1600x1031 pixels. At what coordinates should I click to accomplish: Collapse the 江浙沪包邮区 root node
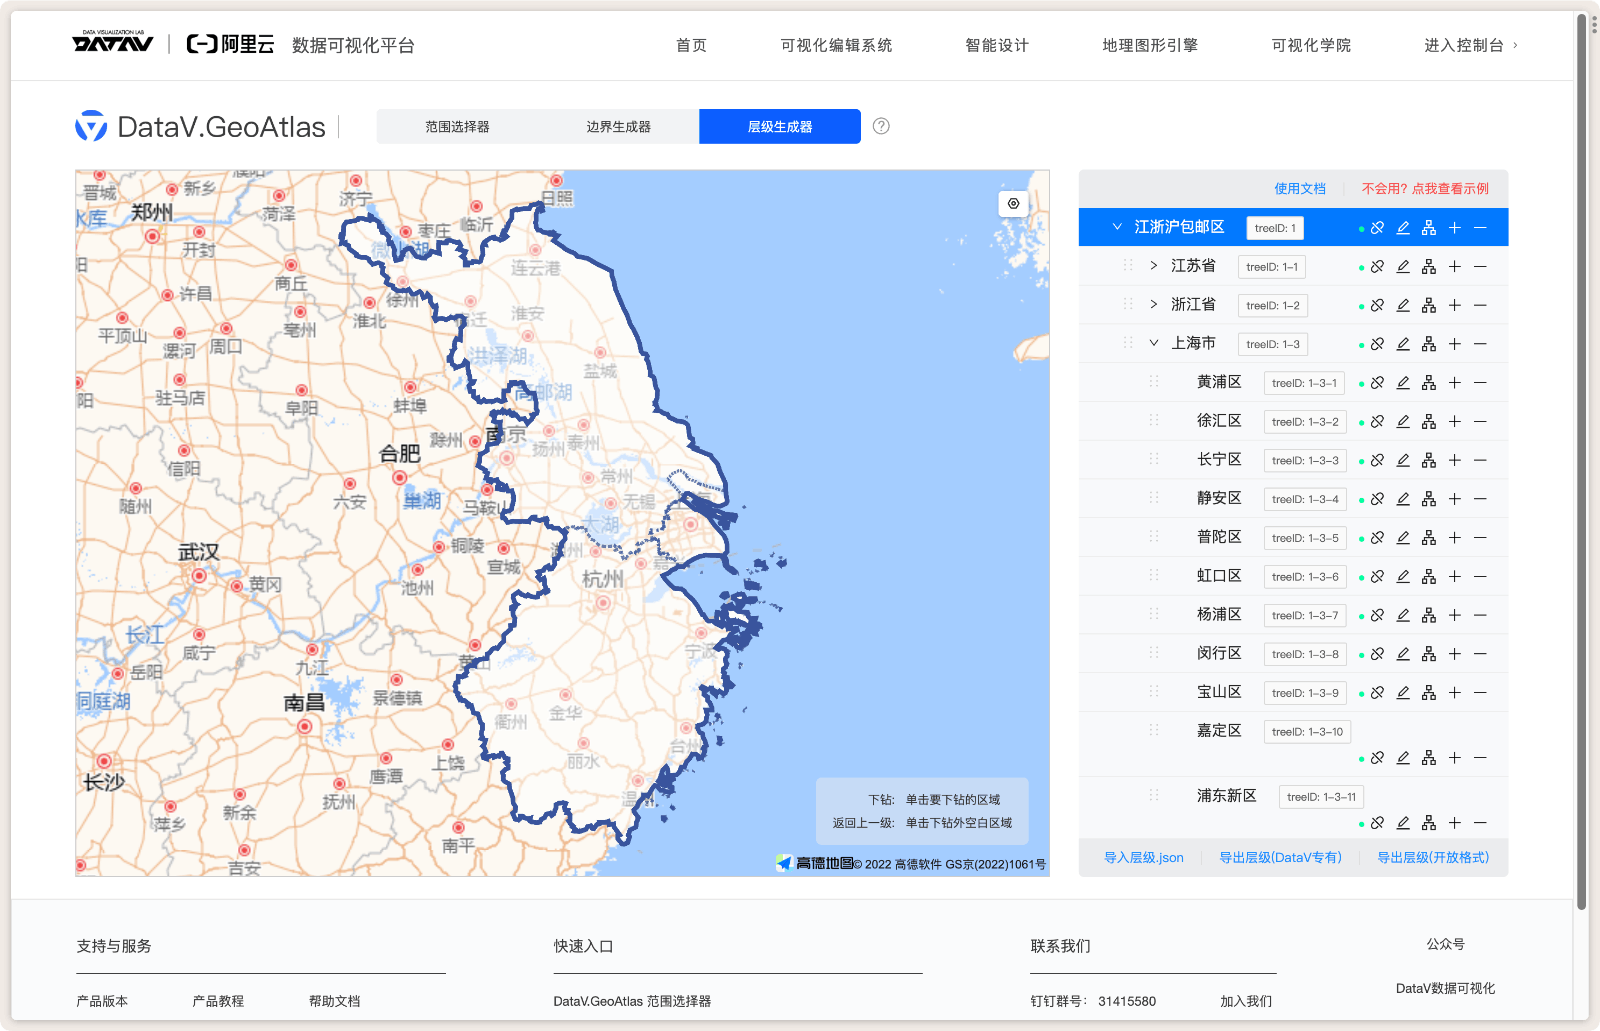click(x=1117, y=227)
